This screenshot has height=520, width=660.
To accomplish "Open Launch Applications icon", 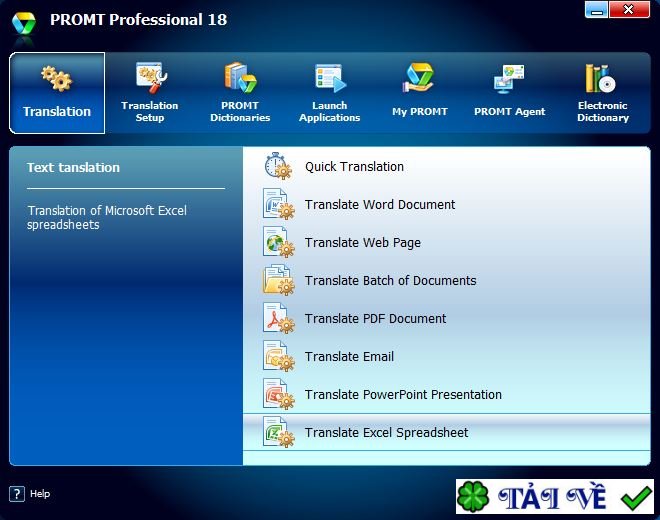I will pyautogui.click(x=330, y=78).
